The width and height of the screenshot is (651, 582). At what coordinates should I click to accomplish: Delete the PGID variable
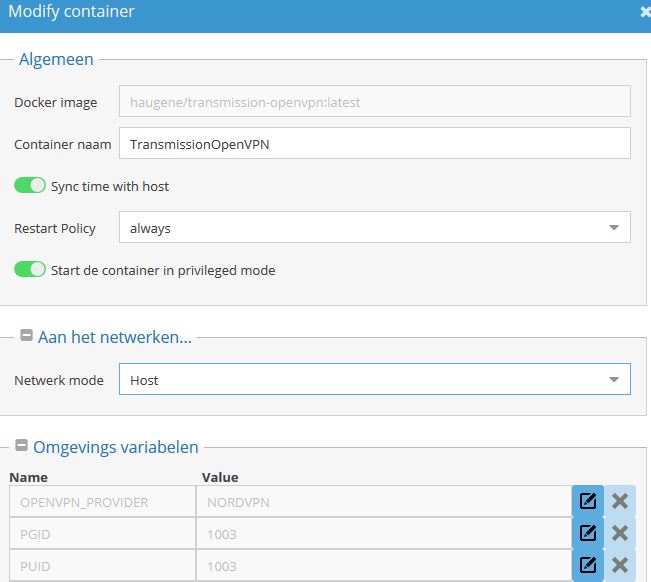[x=619, y=533]
